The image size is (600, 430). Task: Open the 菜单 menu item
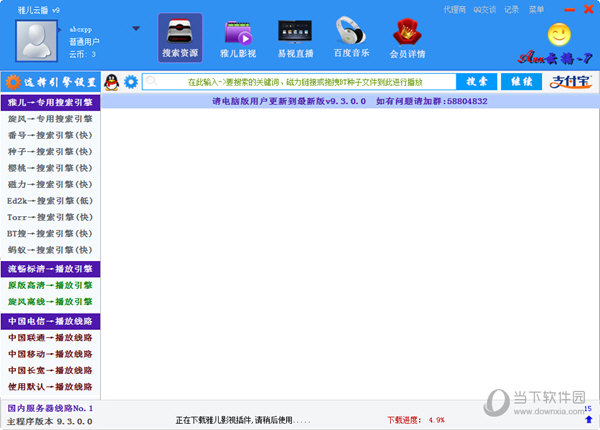pyautogui.click(x=536, y=10)
